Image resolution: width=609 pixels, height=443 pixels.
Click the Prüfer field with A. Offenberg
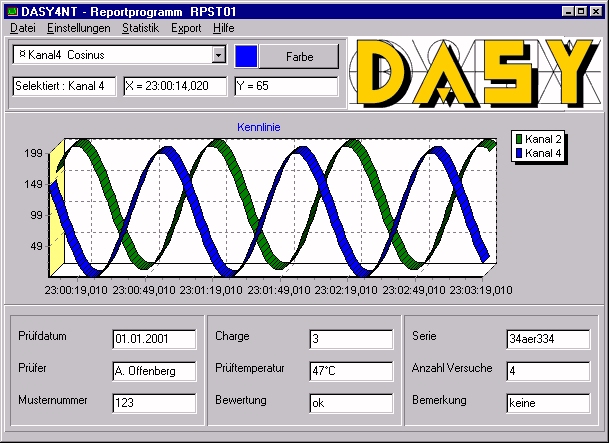(x=154, y=371)
